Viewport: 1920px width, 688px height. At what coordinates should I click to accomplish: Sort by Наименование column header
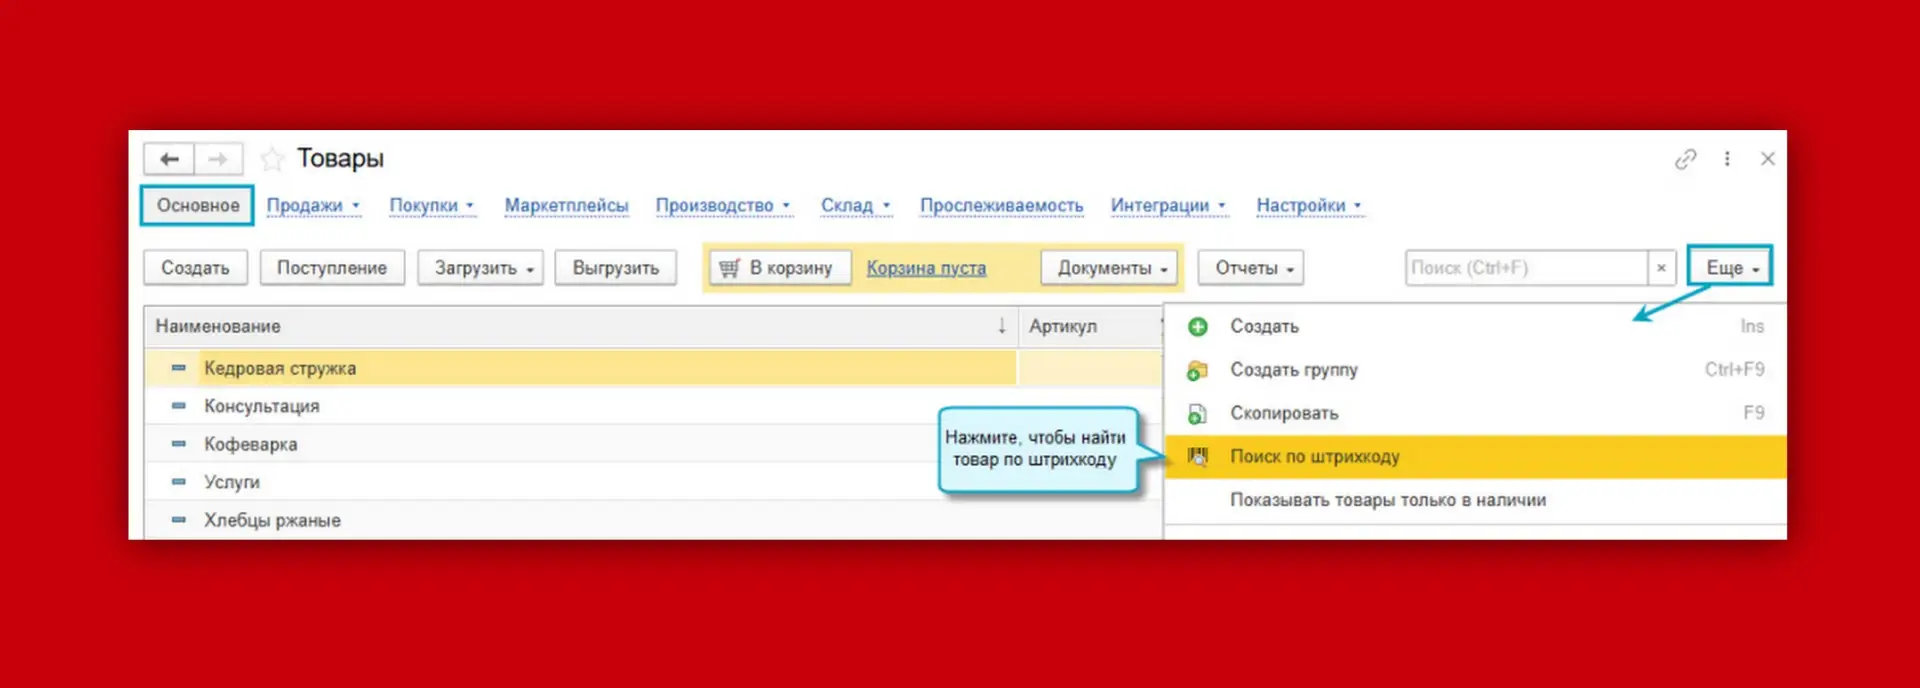(581, 326)
